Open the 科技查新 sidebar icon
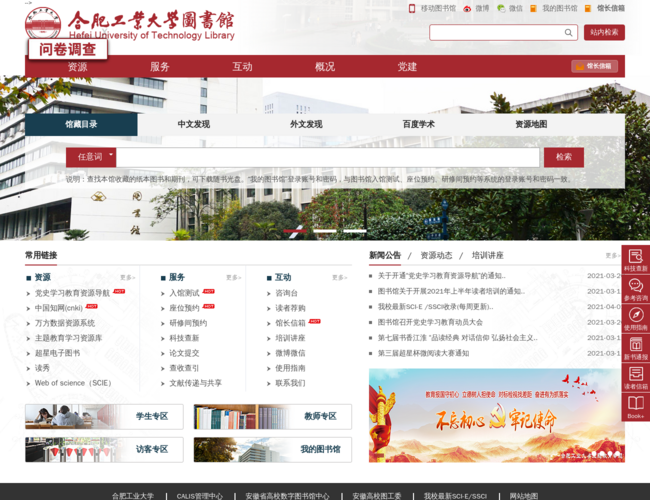Viewport: 650px width, 500px height. click(x=635, y=260)
